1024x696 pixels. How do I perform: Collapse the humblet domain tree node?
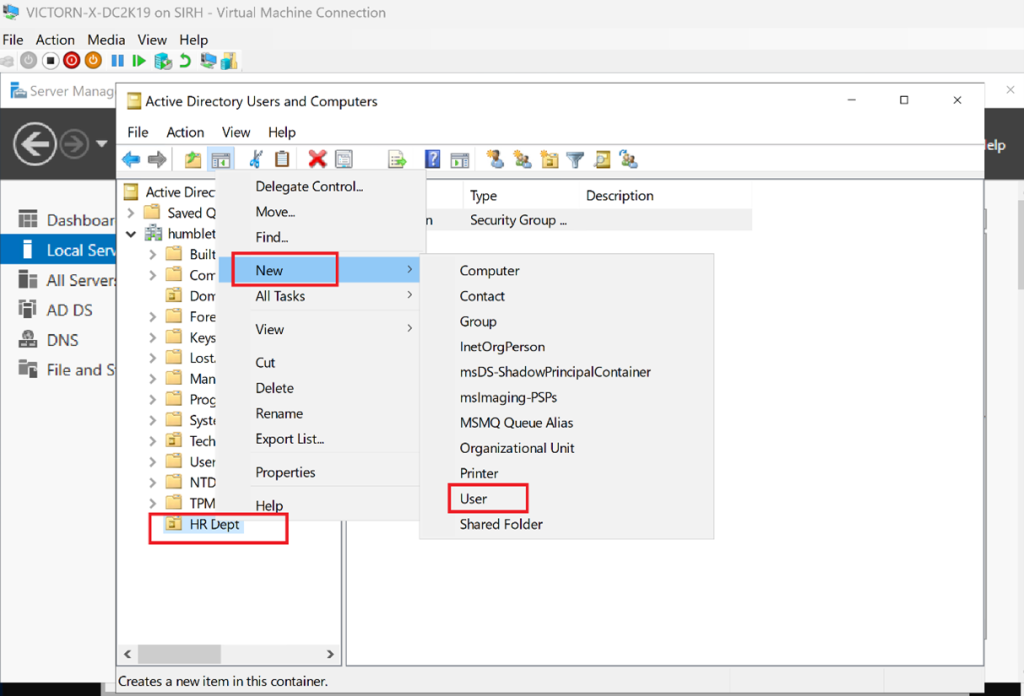(x=131, y=234)
